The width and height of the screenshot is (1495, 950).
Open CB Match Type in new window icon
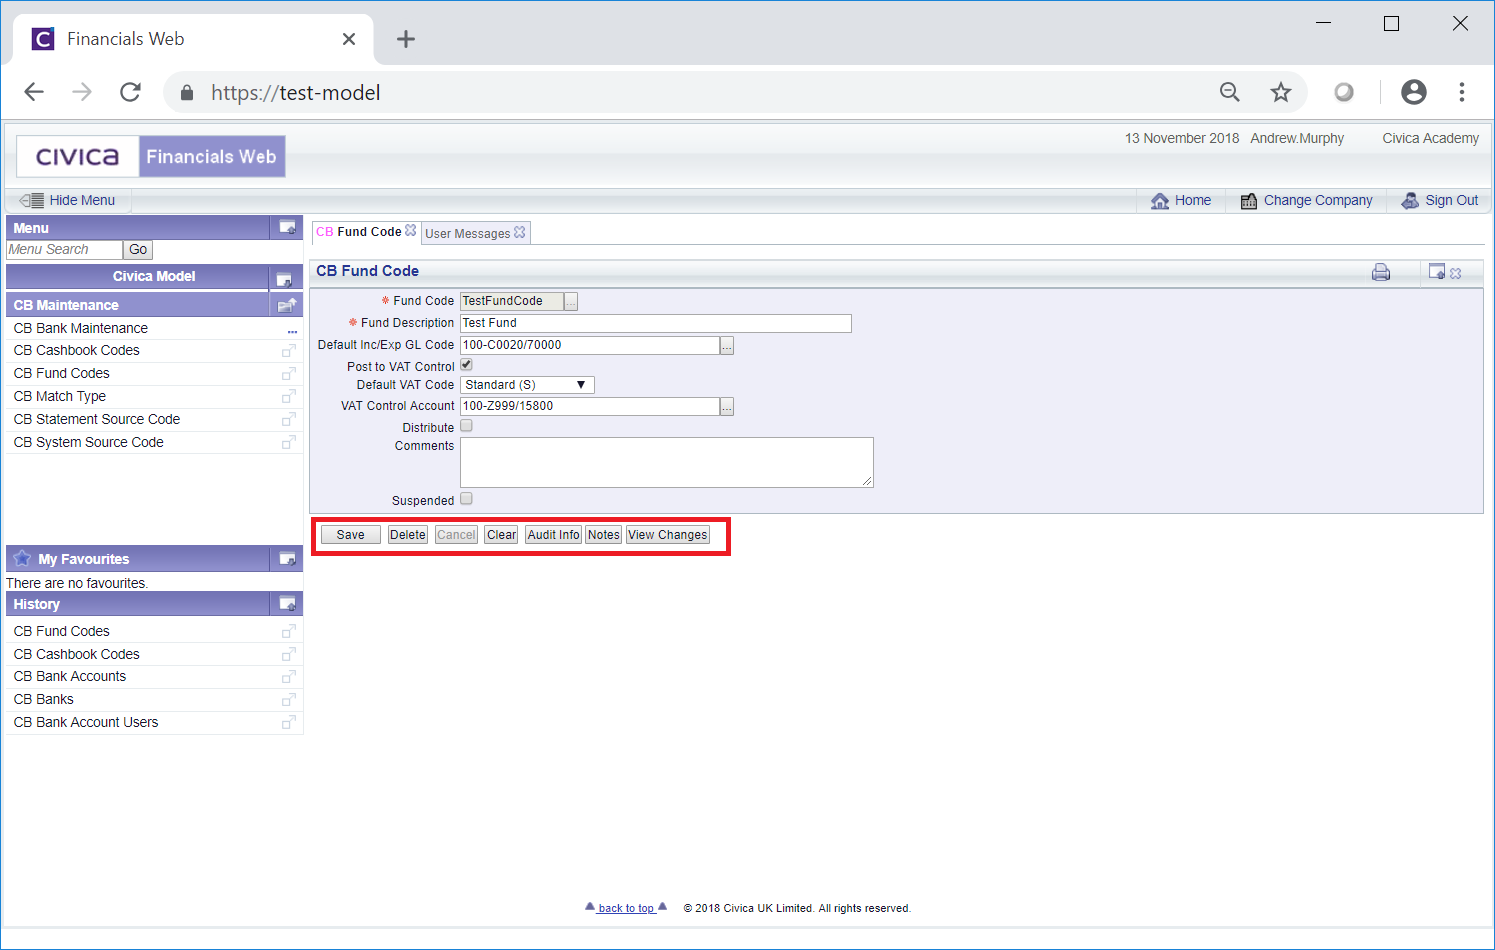tap(288, 397)
